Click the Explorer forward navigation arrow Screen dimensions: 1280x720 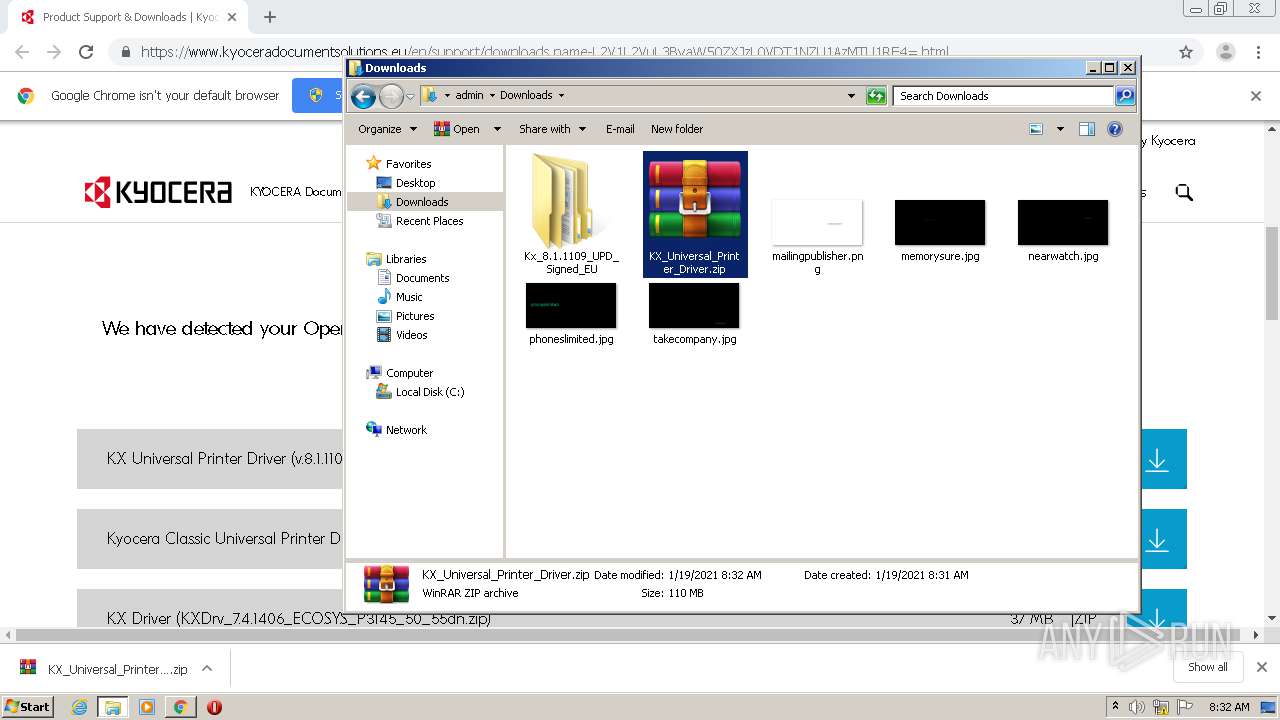click(x=391, y=96)
